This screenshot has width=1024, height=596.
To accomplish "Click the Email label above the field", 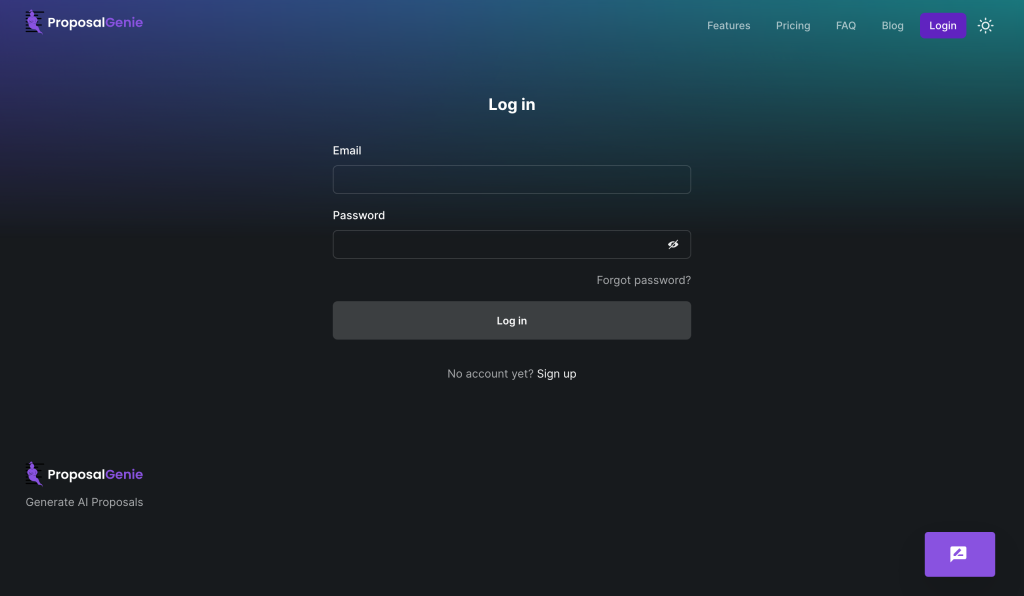I will (x=347, y=151).
